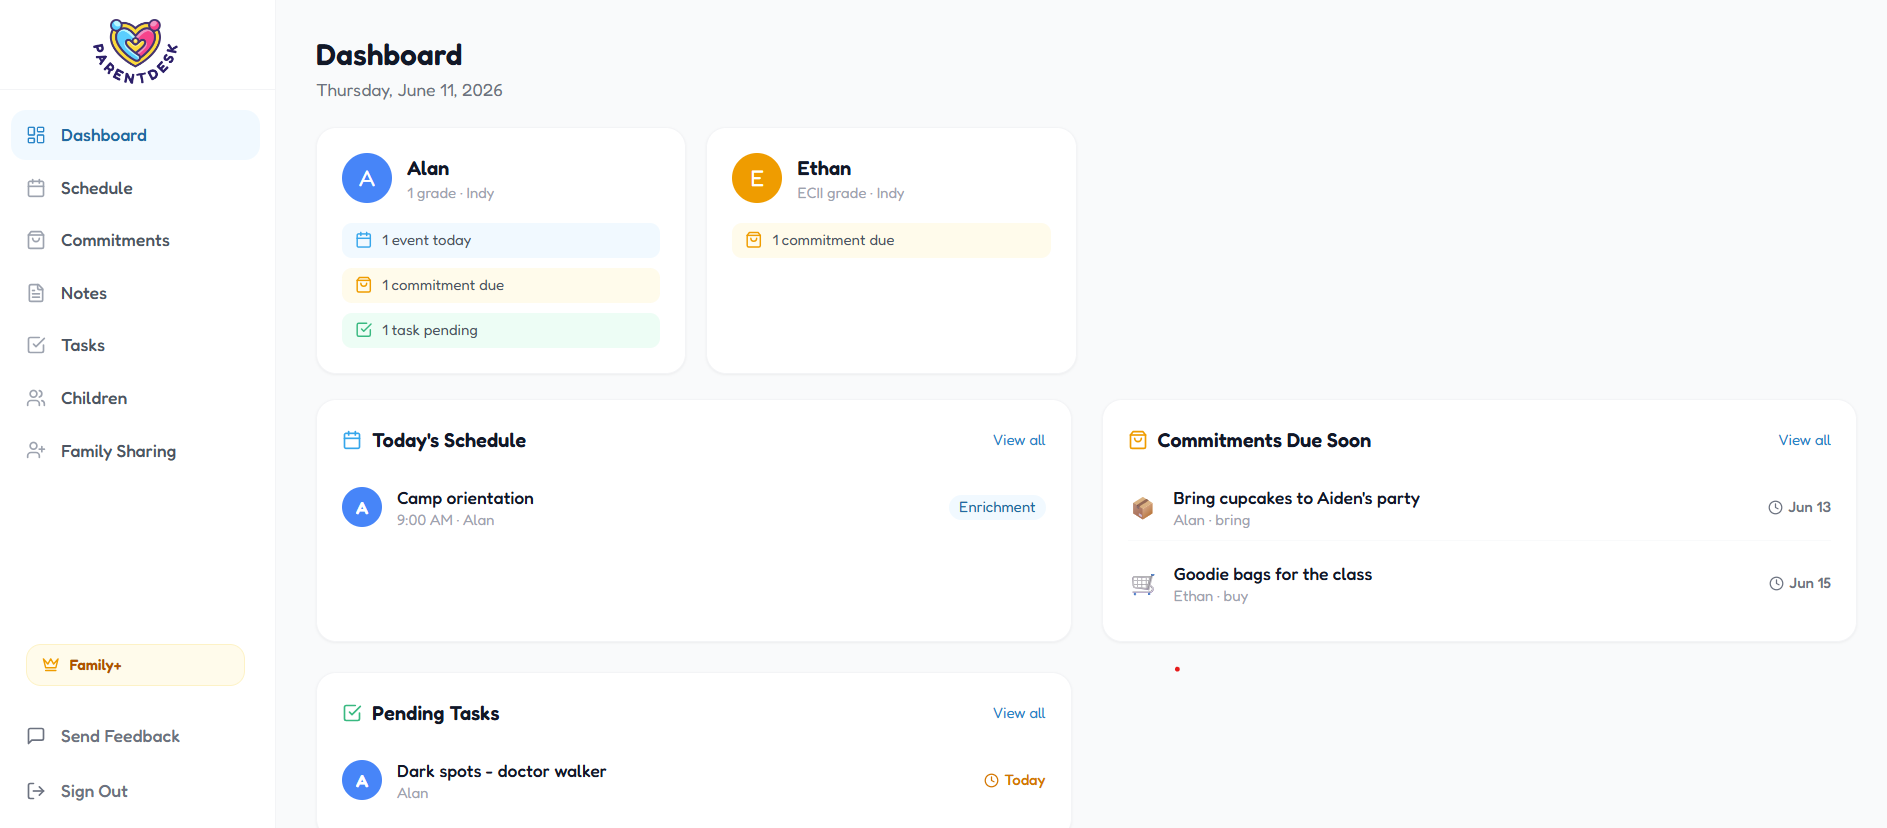Click the 'Today' due label on task
Image resolution: width=1887 pixels, height=828 pixels.
coord(1025,780)
